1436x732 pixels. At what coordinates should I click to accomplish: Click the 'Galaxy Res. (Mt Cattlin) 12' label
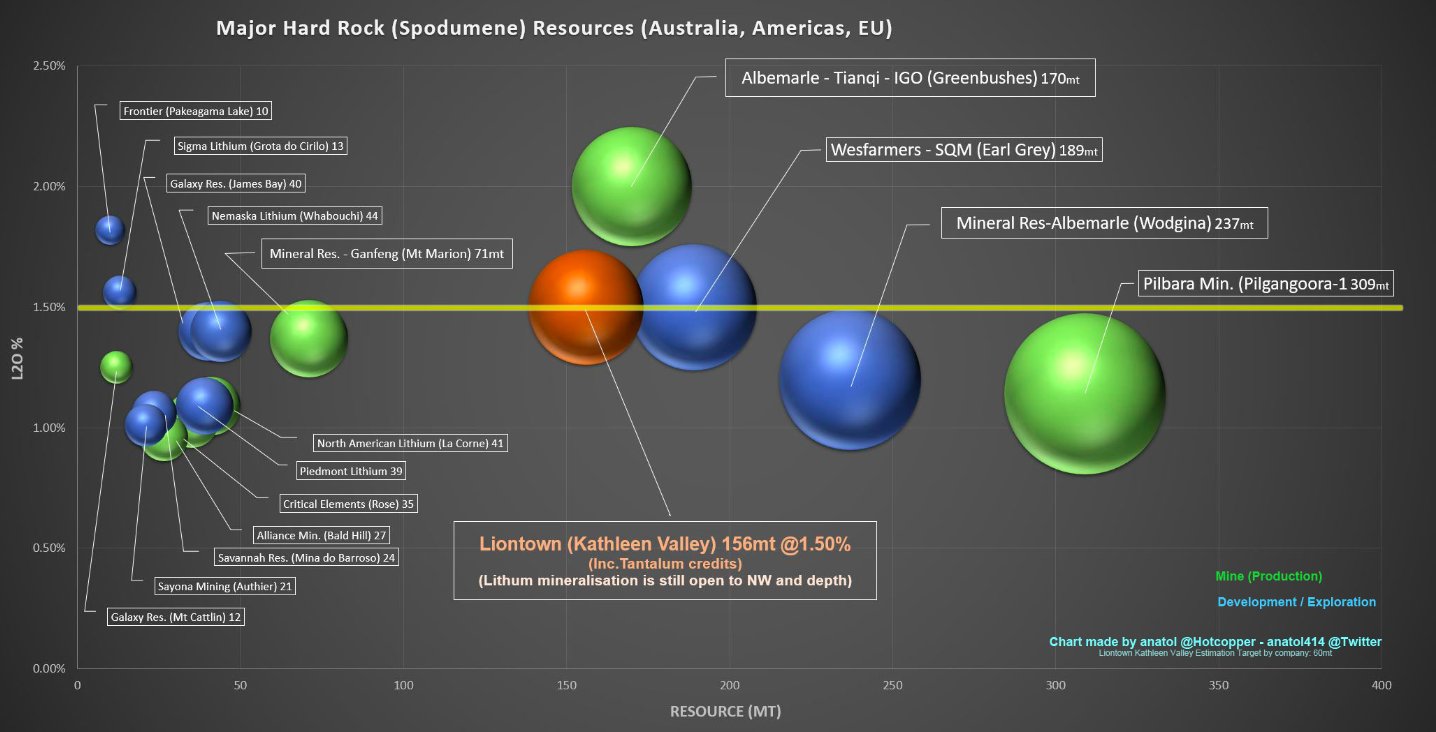pos(176,617)
